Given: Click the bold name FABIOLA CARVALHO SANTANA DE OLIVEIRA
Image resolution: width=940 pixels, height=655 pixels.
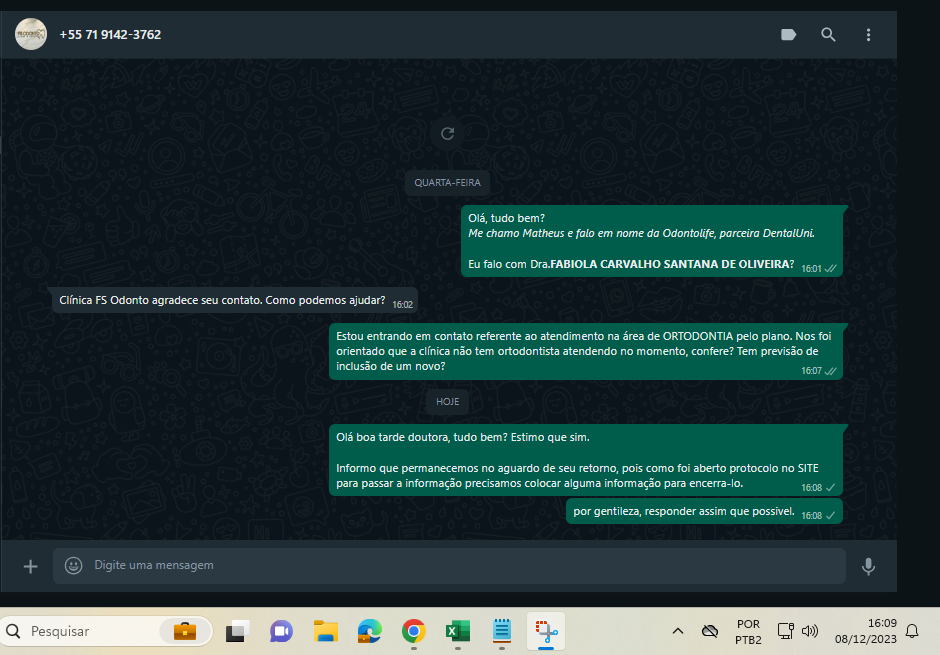Looking at the screenshot, I should tap(671, 264).
